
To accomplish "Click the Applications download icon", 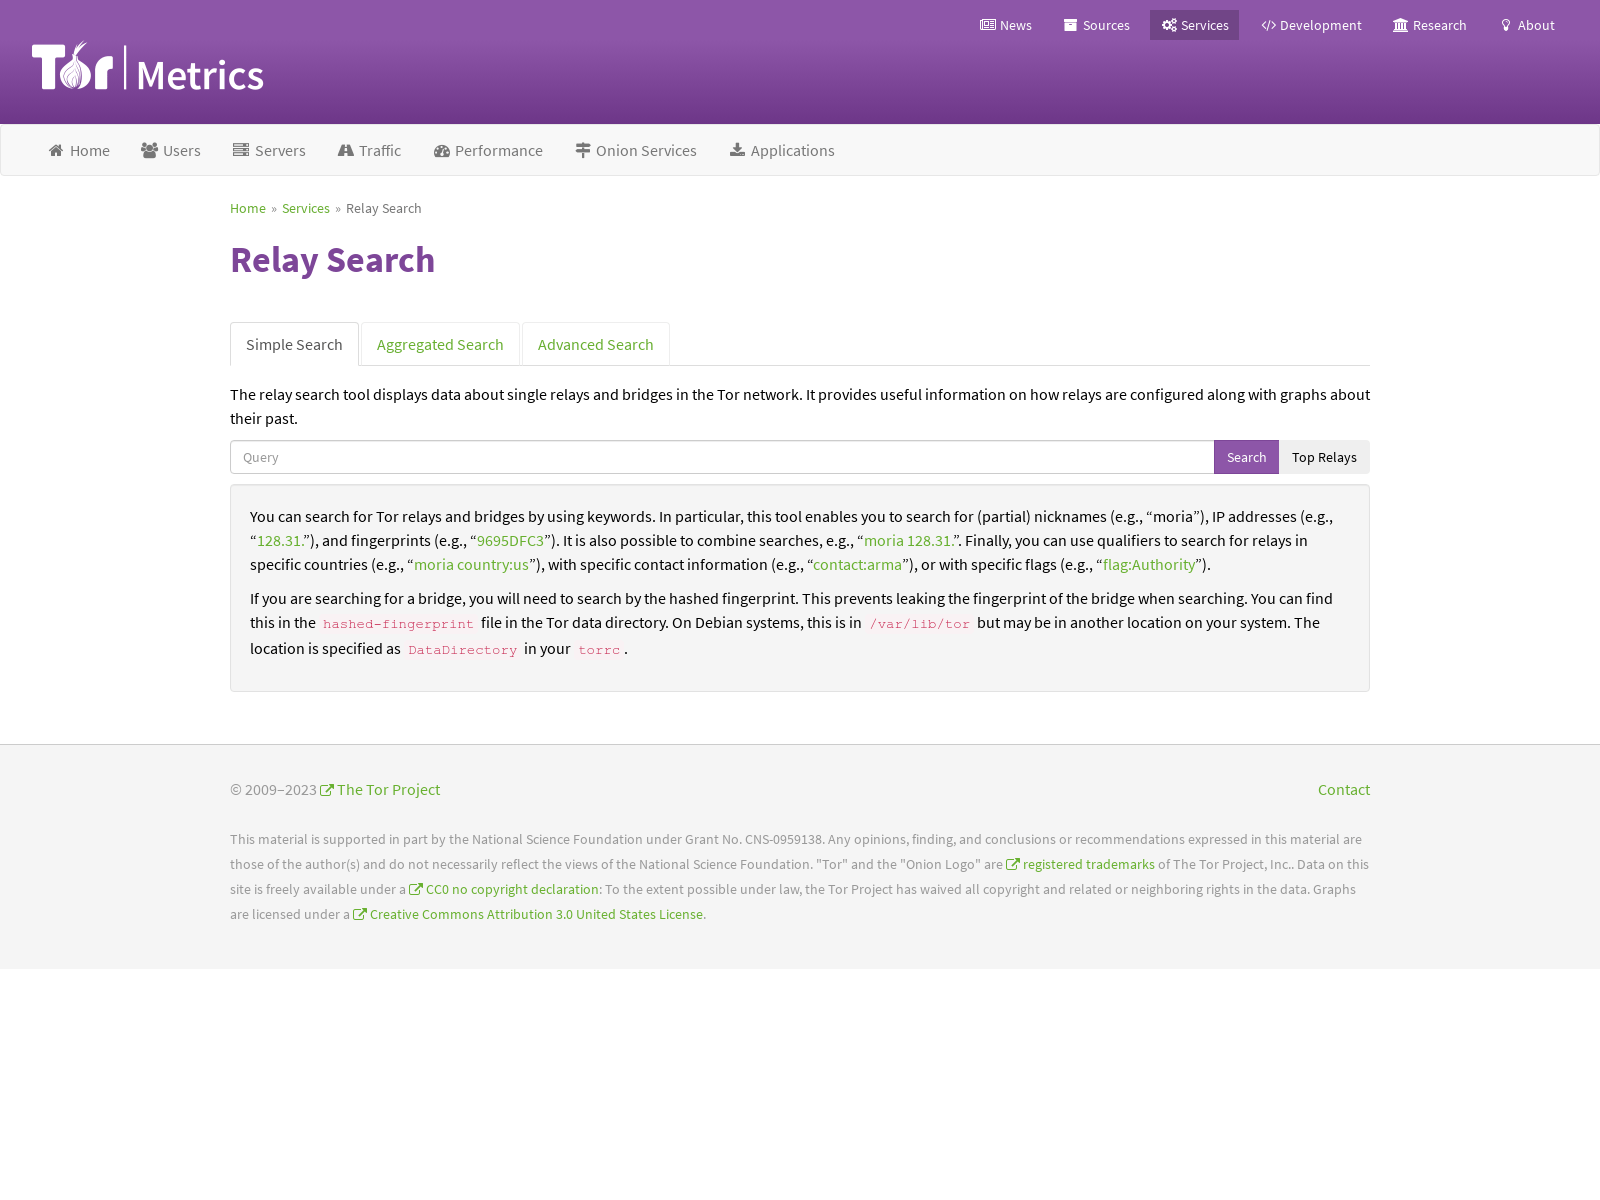I will click(x=737, y=150).
